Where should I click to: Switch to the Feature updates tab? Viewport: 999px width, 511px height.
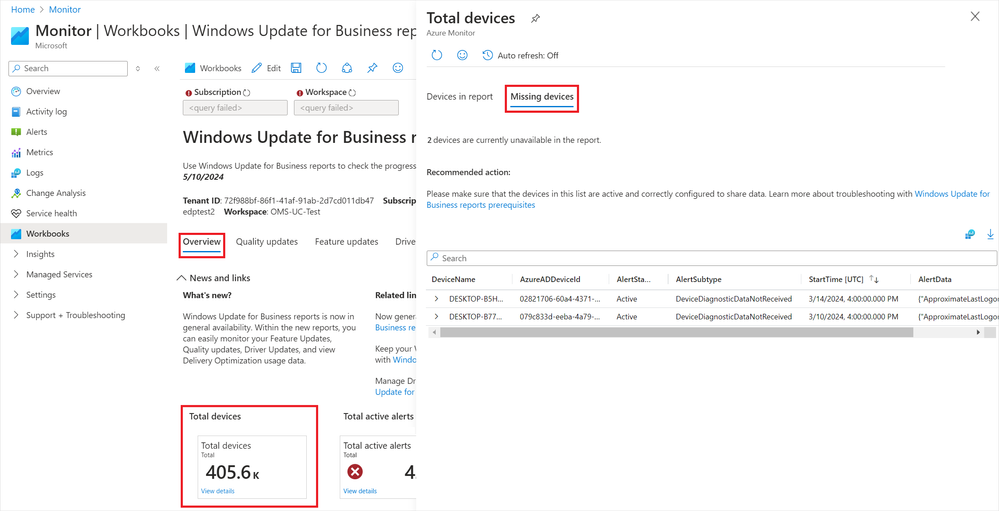pos(347,242)
